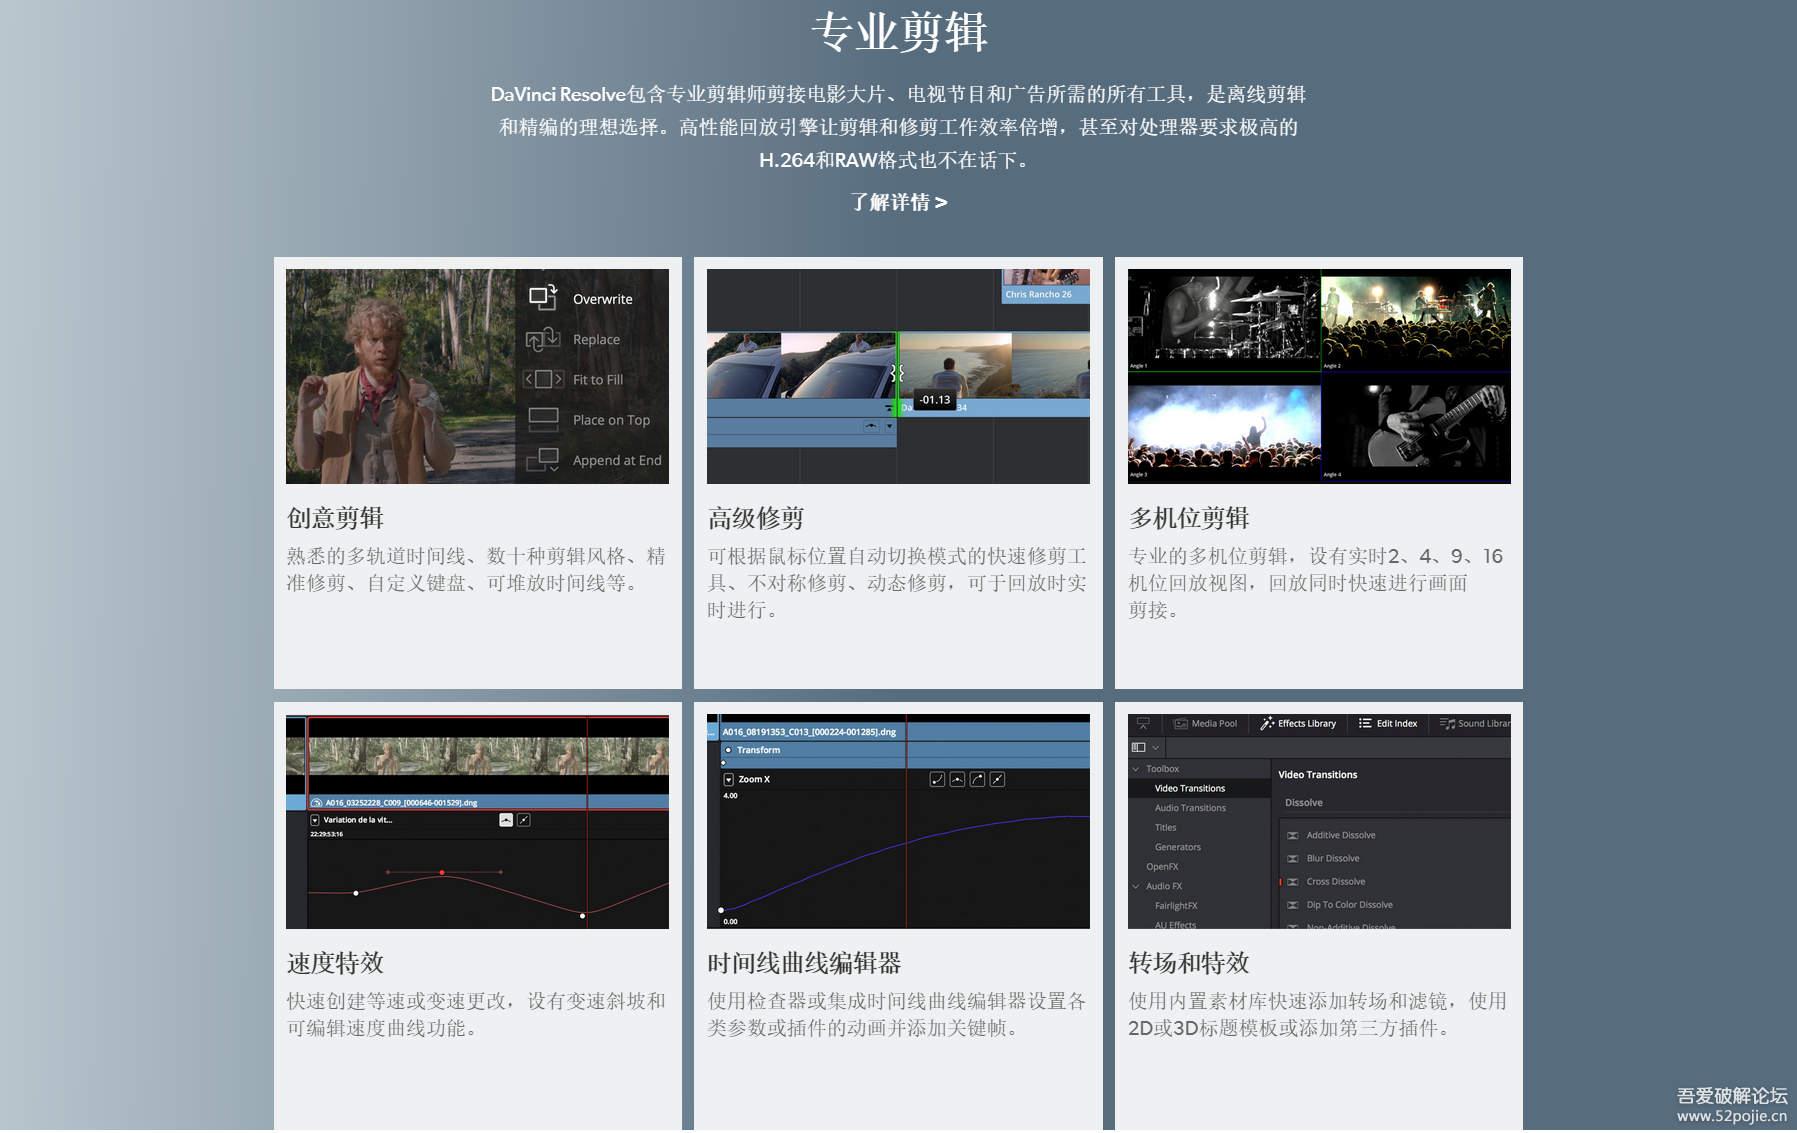Image resolution: width=1797 pixels, height=1133 pixels.
Task: Select FairlightFX under Audio FX
Action: [1176, 906]
